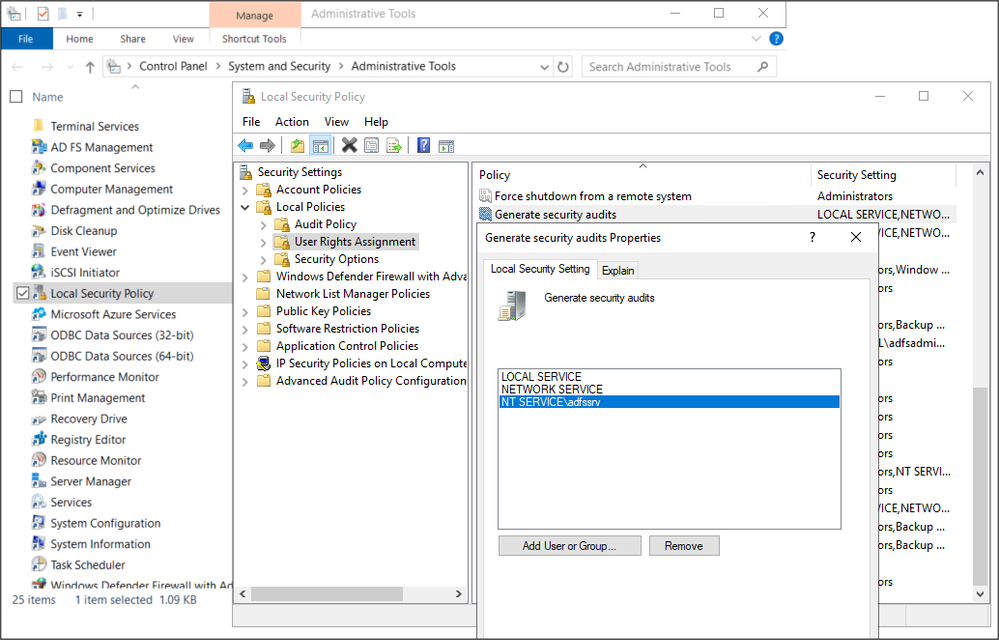Expand Application Control Policies node
This screenshot has height=640, width=999.
click(245, 346)
